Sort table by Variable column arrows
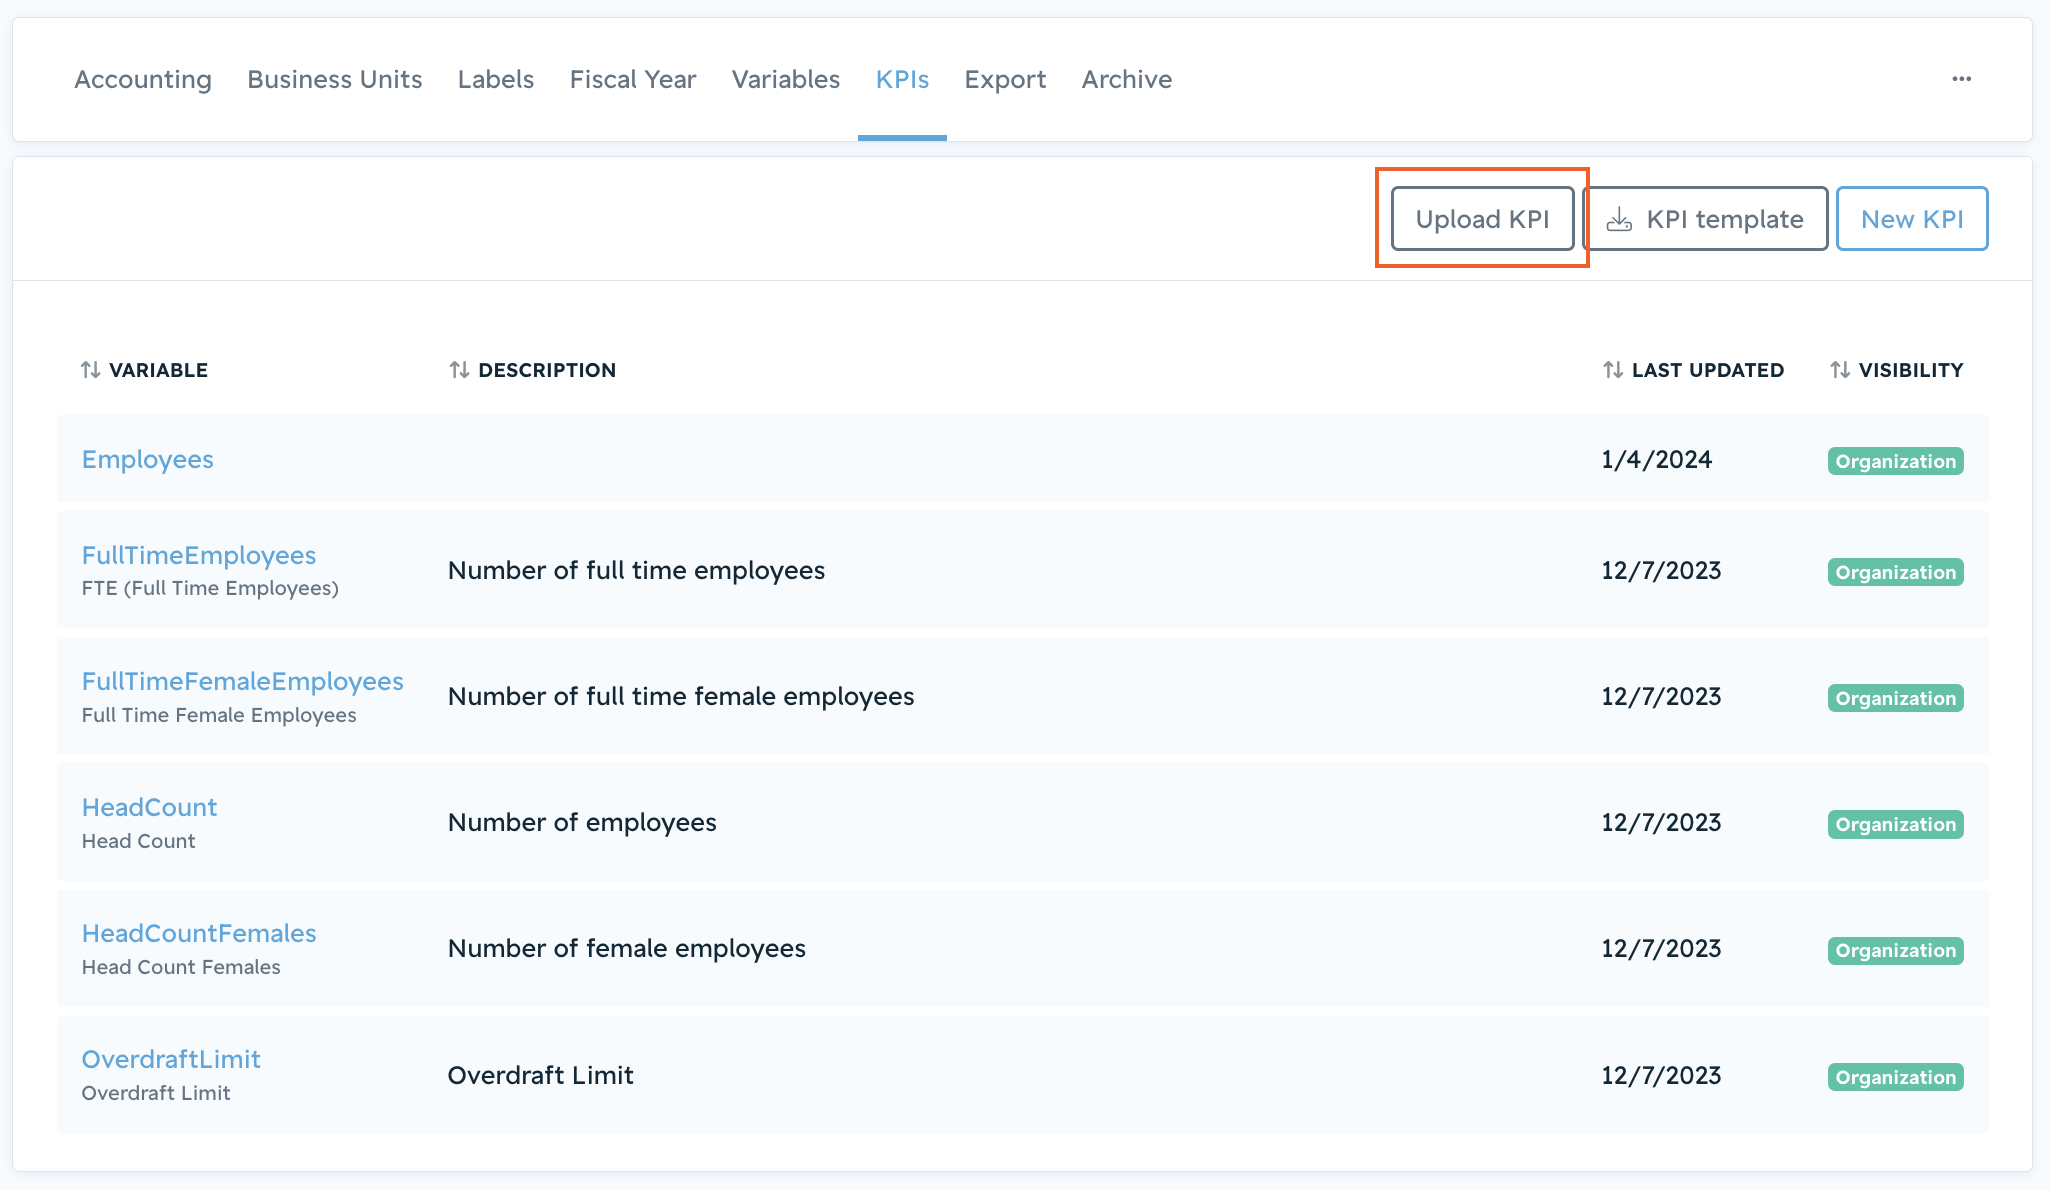The height and width of the screenshot is (1190, 2050). [x=91, y=370]
